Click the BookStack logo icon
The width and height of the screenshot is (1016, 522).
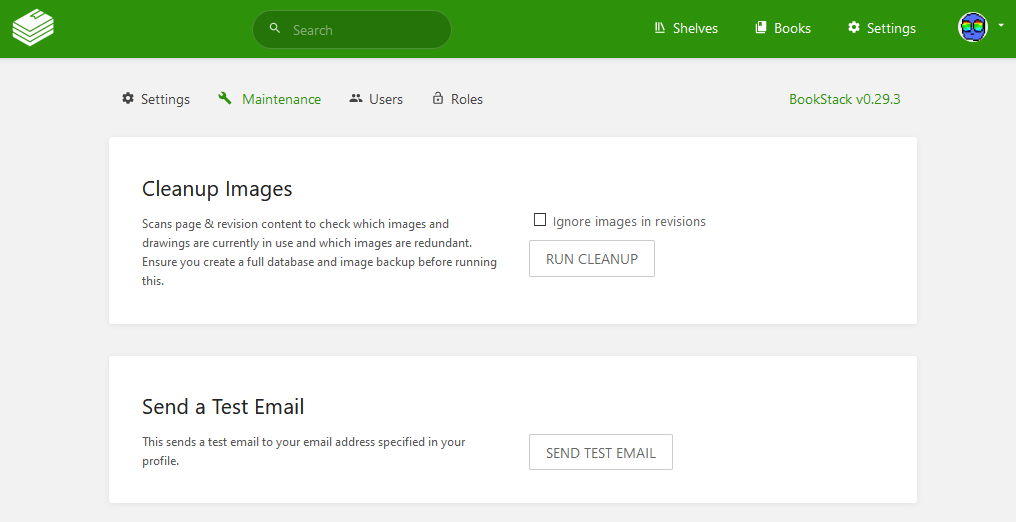[33, 28]
